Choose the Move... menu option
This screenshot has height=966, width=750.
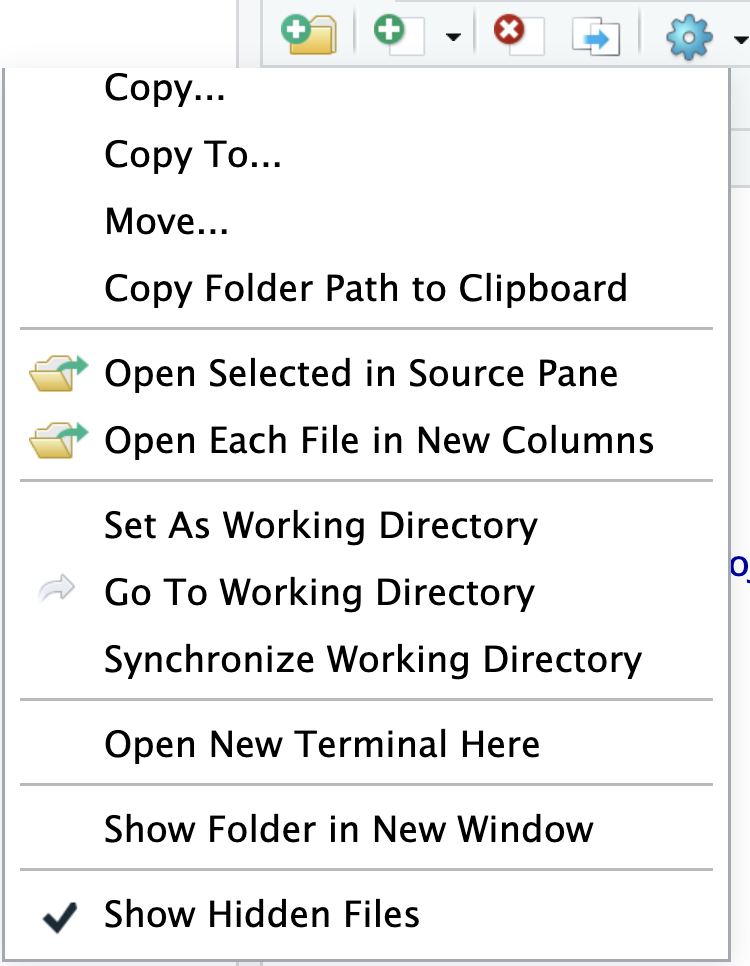tap(167, 222)
